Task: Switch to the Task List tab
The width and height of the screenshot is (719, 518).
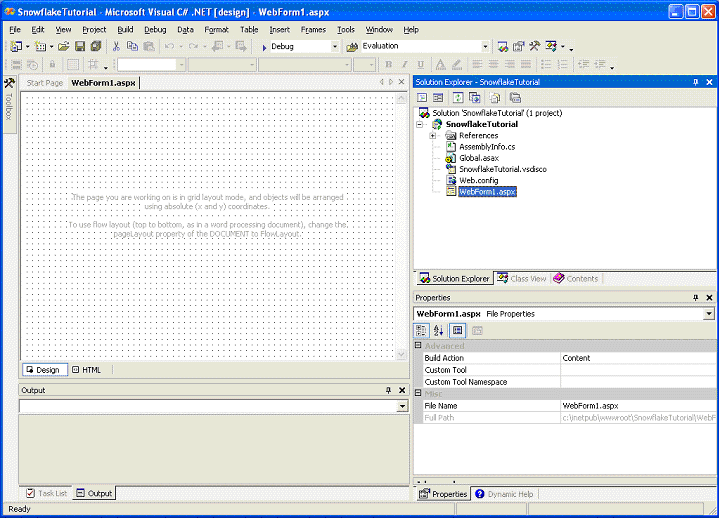Action: pos(47,493)
